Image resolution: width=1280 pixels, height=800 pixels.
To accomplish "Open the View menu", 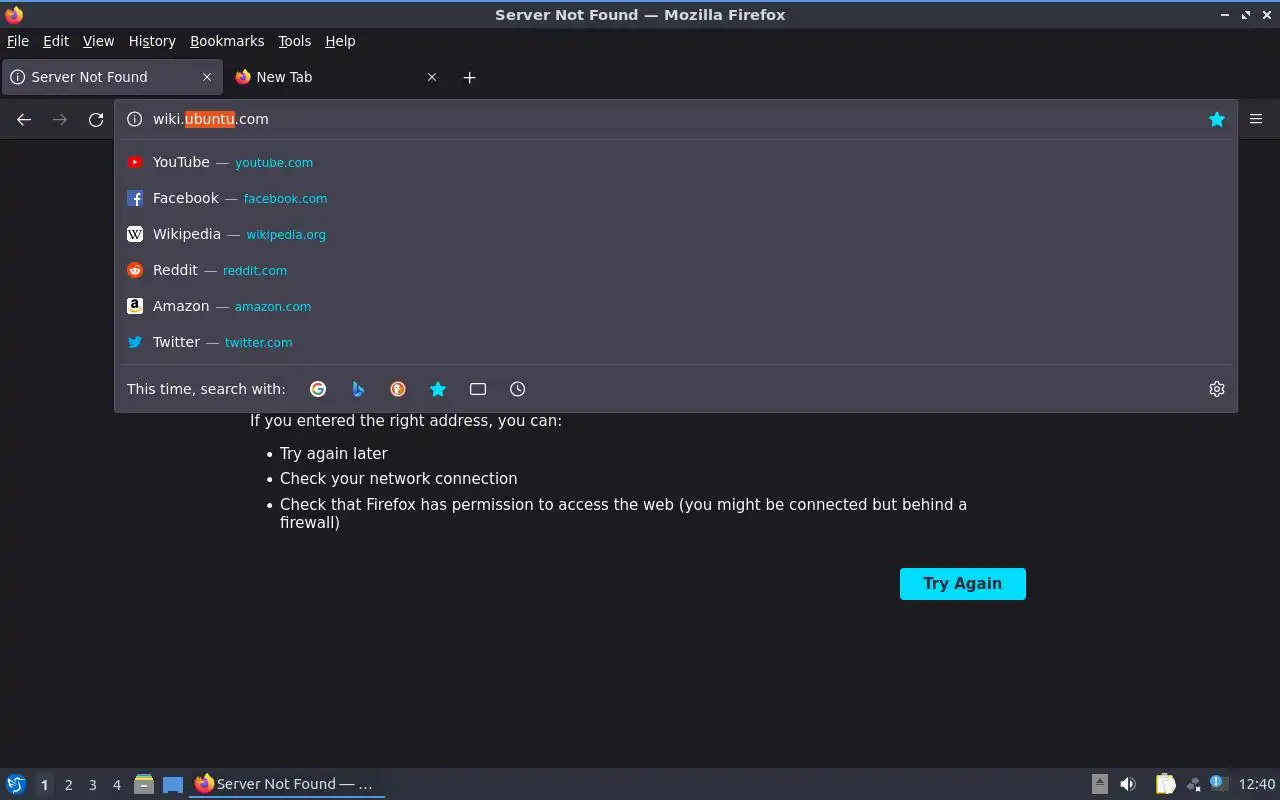I will coord(98,41).
